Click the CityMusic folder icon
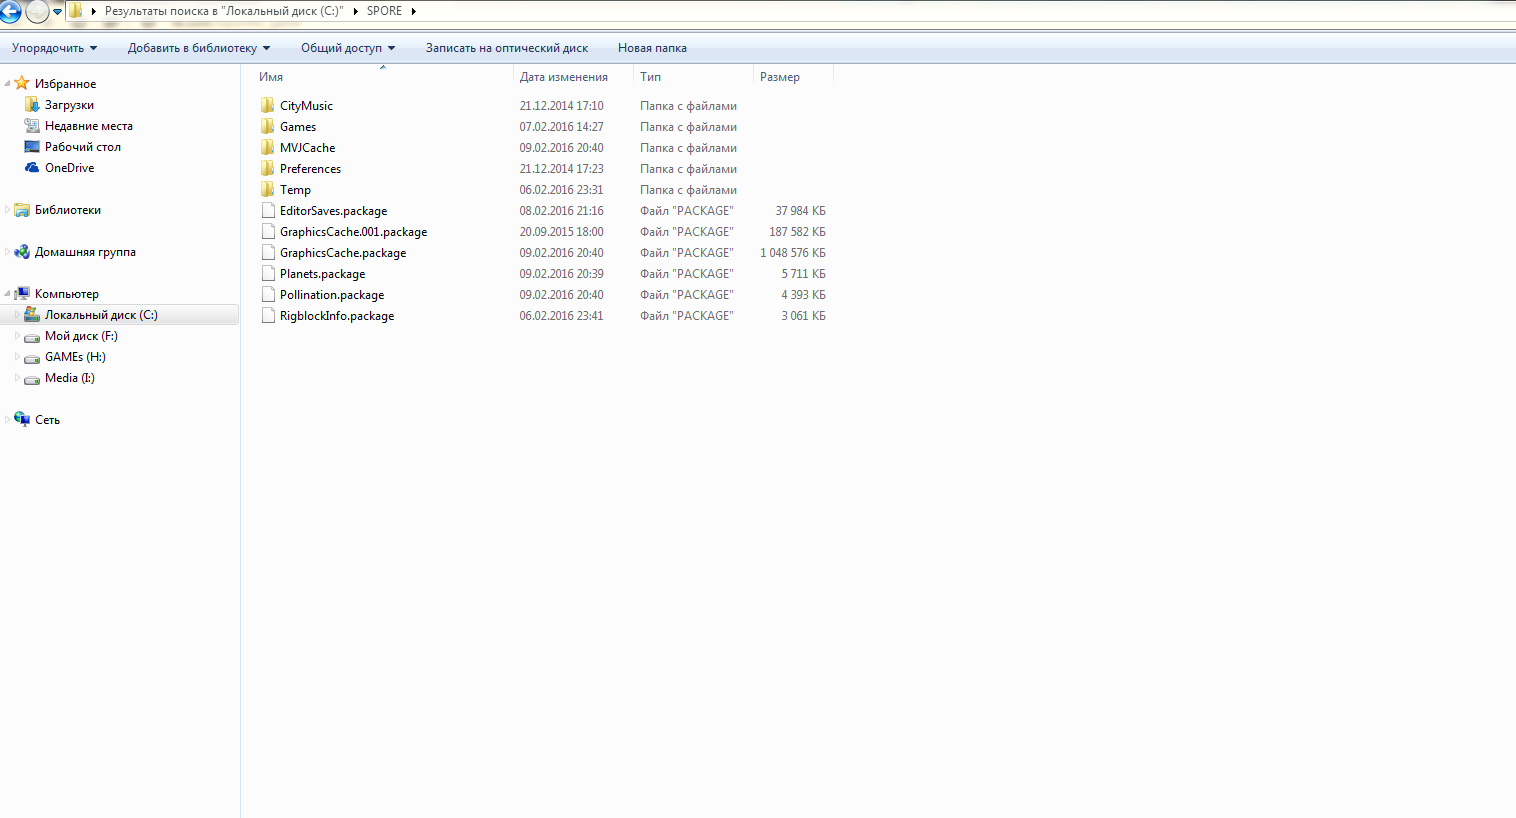Image resolution: width=1516 pixels, height=818 pixels. pyautogui.click(x=268, y=105)
